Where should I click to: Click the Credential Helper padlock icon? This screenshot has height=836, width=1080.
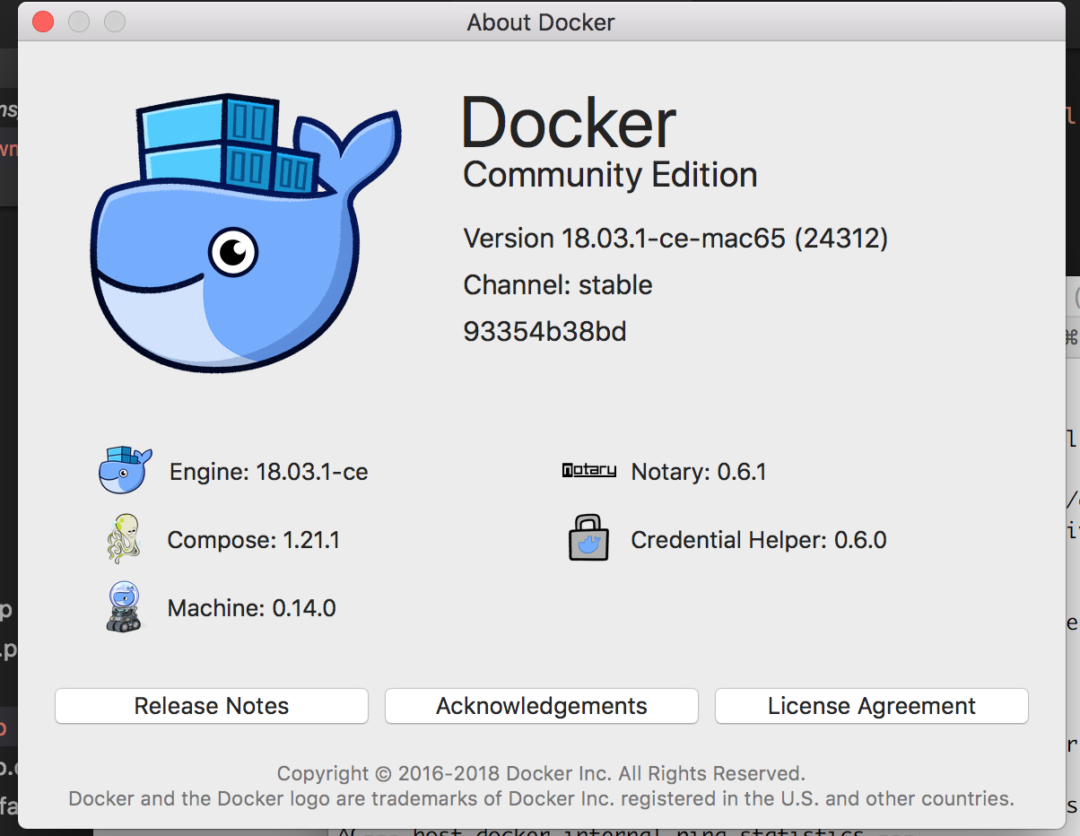[588, 537]
